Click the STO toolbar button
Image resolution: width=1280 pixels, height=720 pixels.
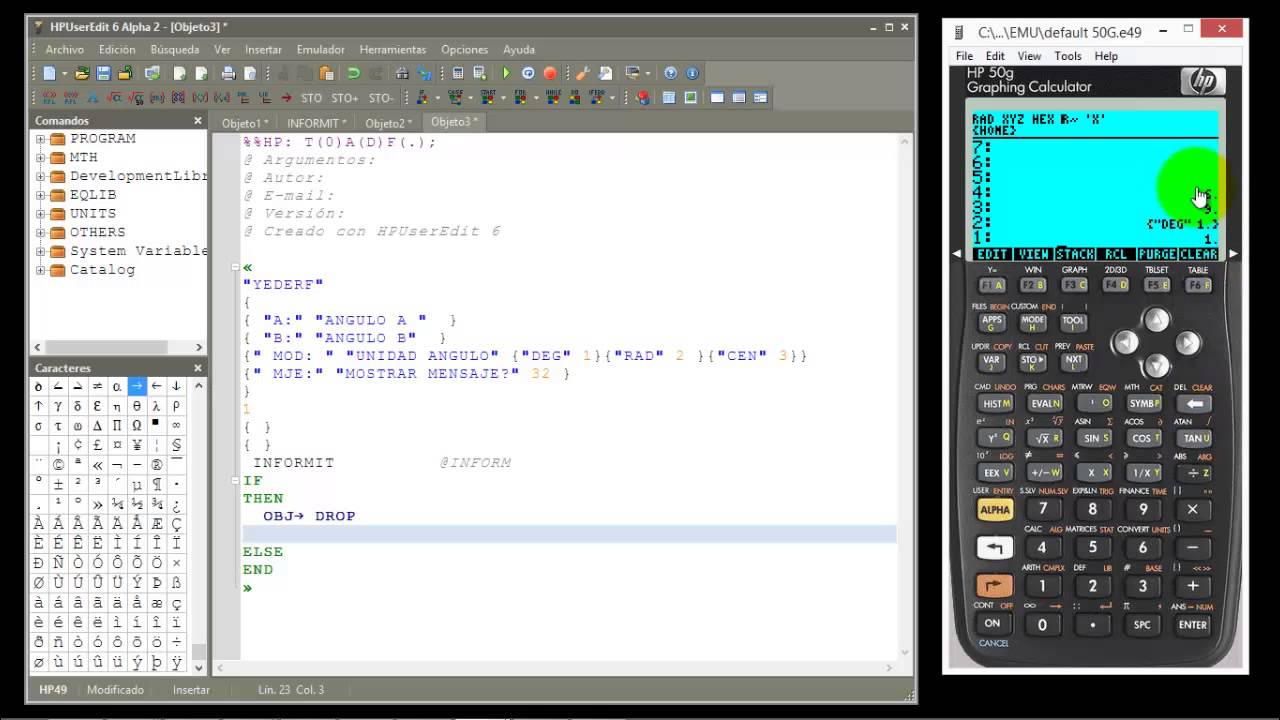coord(312,98)
